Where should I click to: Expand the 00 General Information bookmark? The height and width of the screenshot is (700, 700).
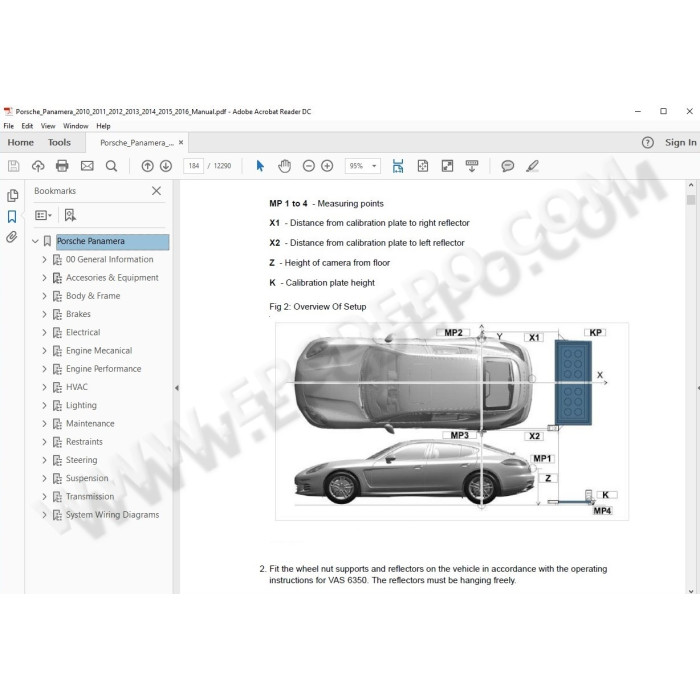click(x=44, y=259)
